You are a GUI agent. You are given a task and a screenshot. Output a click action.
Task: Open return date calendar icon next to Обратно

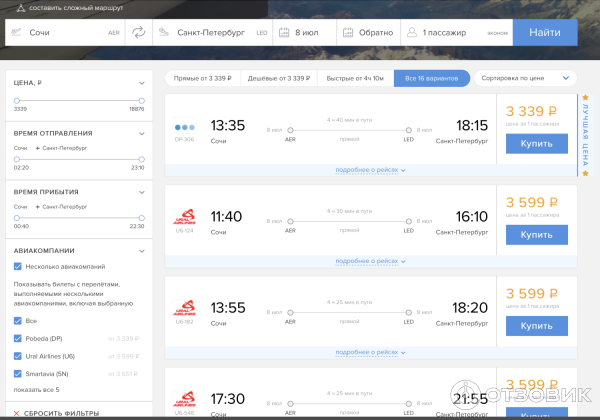point(348,33)
